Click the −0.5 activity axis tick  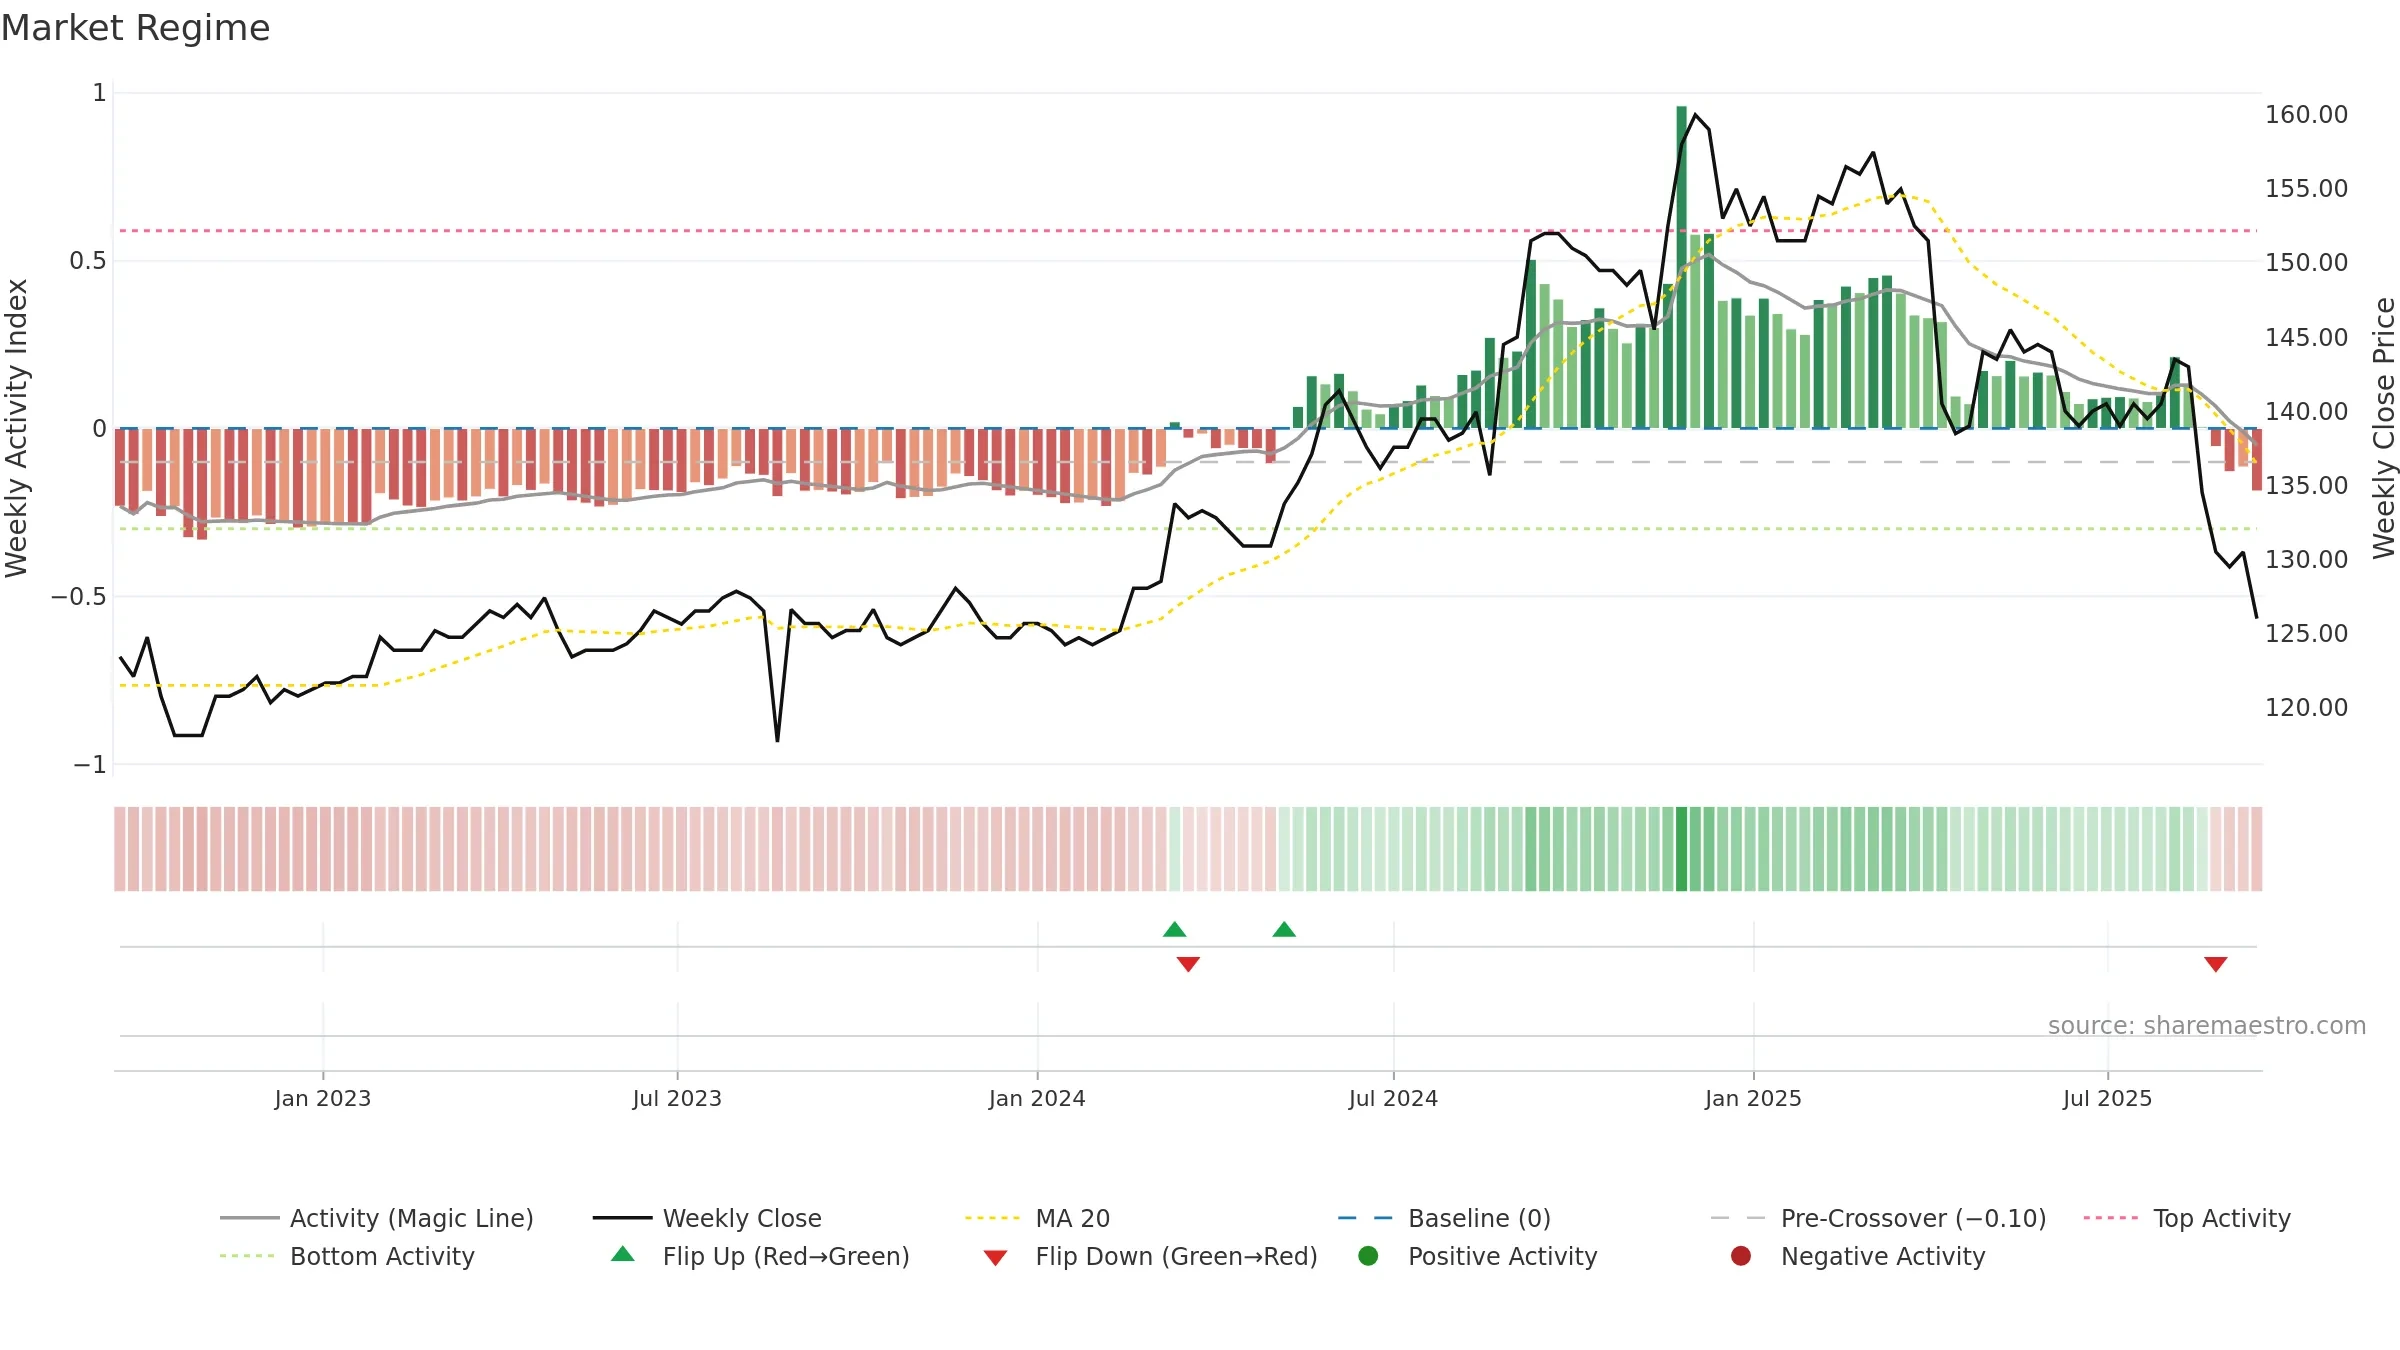(78, 597)
